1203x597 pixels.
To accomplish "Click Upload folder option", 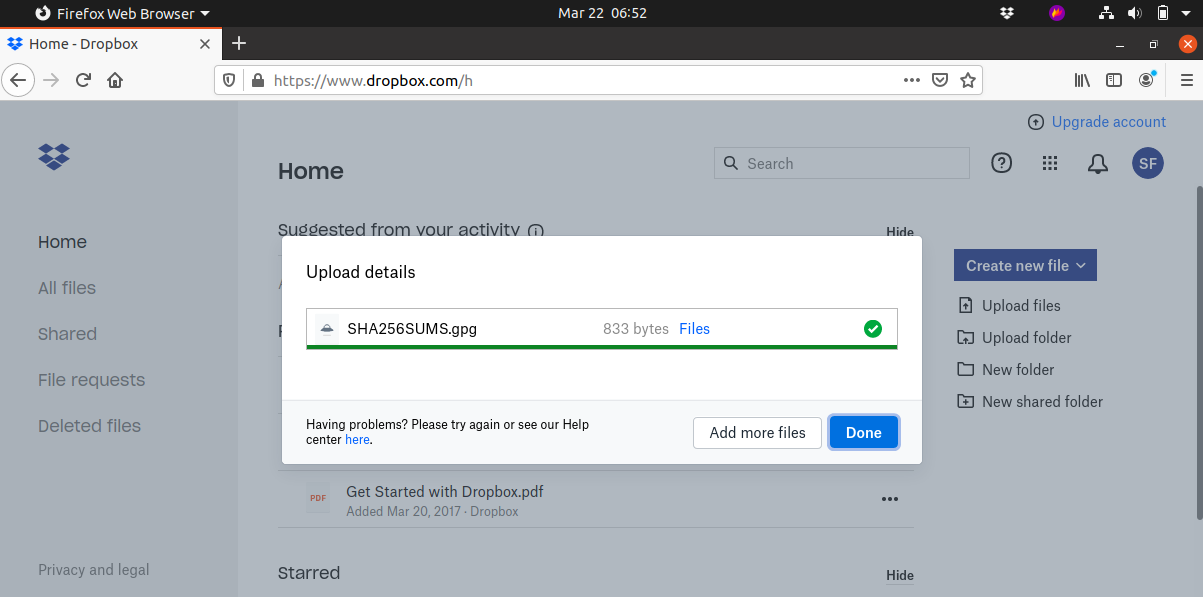I will [x=1026, y=338].
